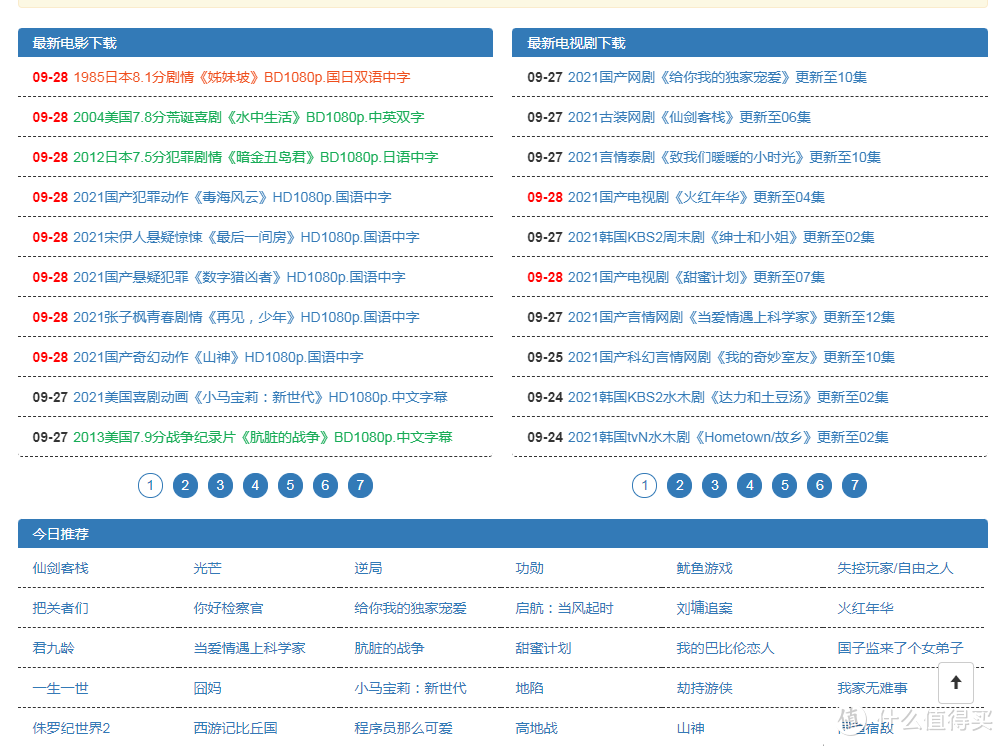Select page 3 in the TV series pagination
1004x746 pixels.
click(714, 485)
